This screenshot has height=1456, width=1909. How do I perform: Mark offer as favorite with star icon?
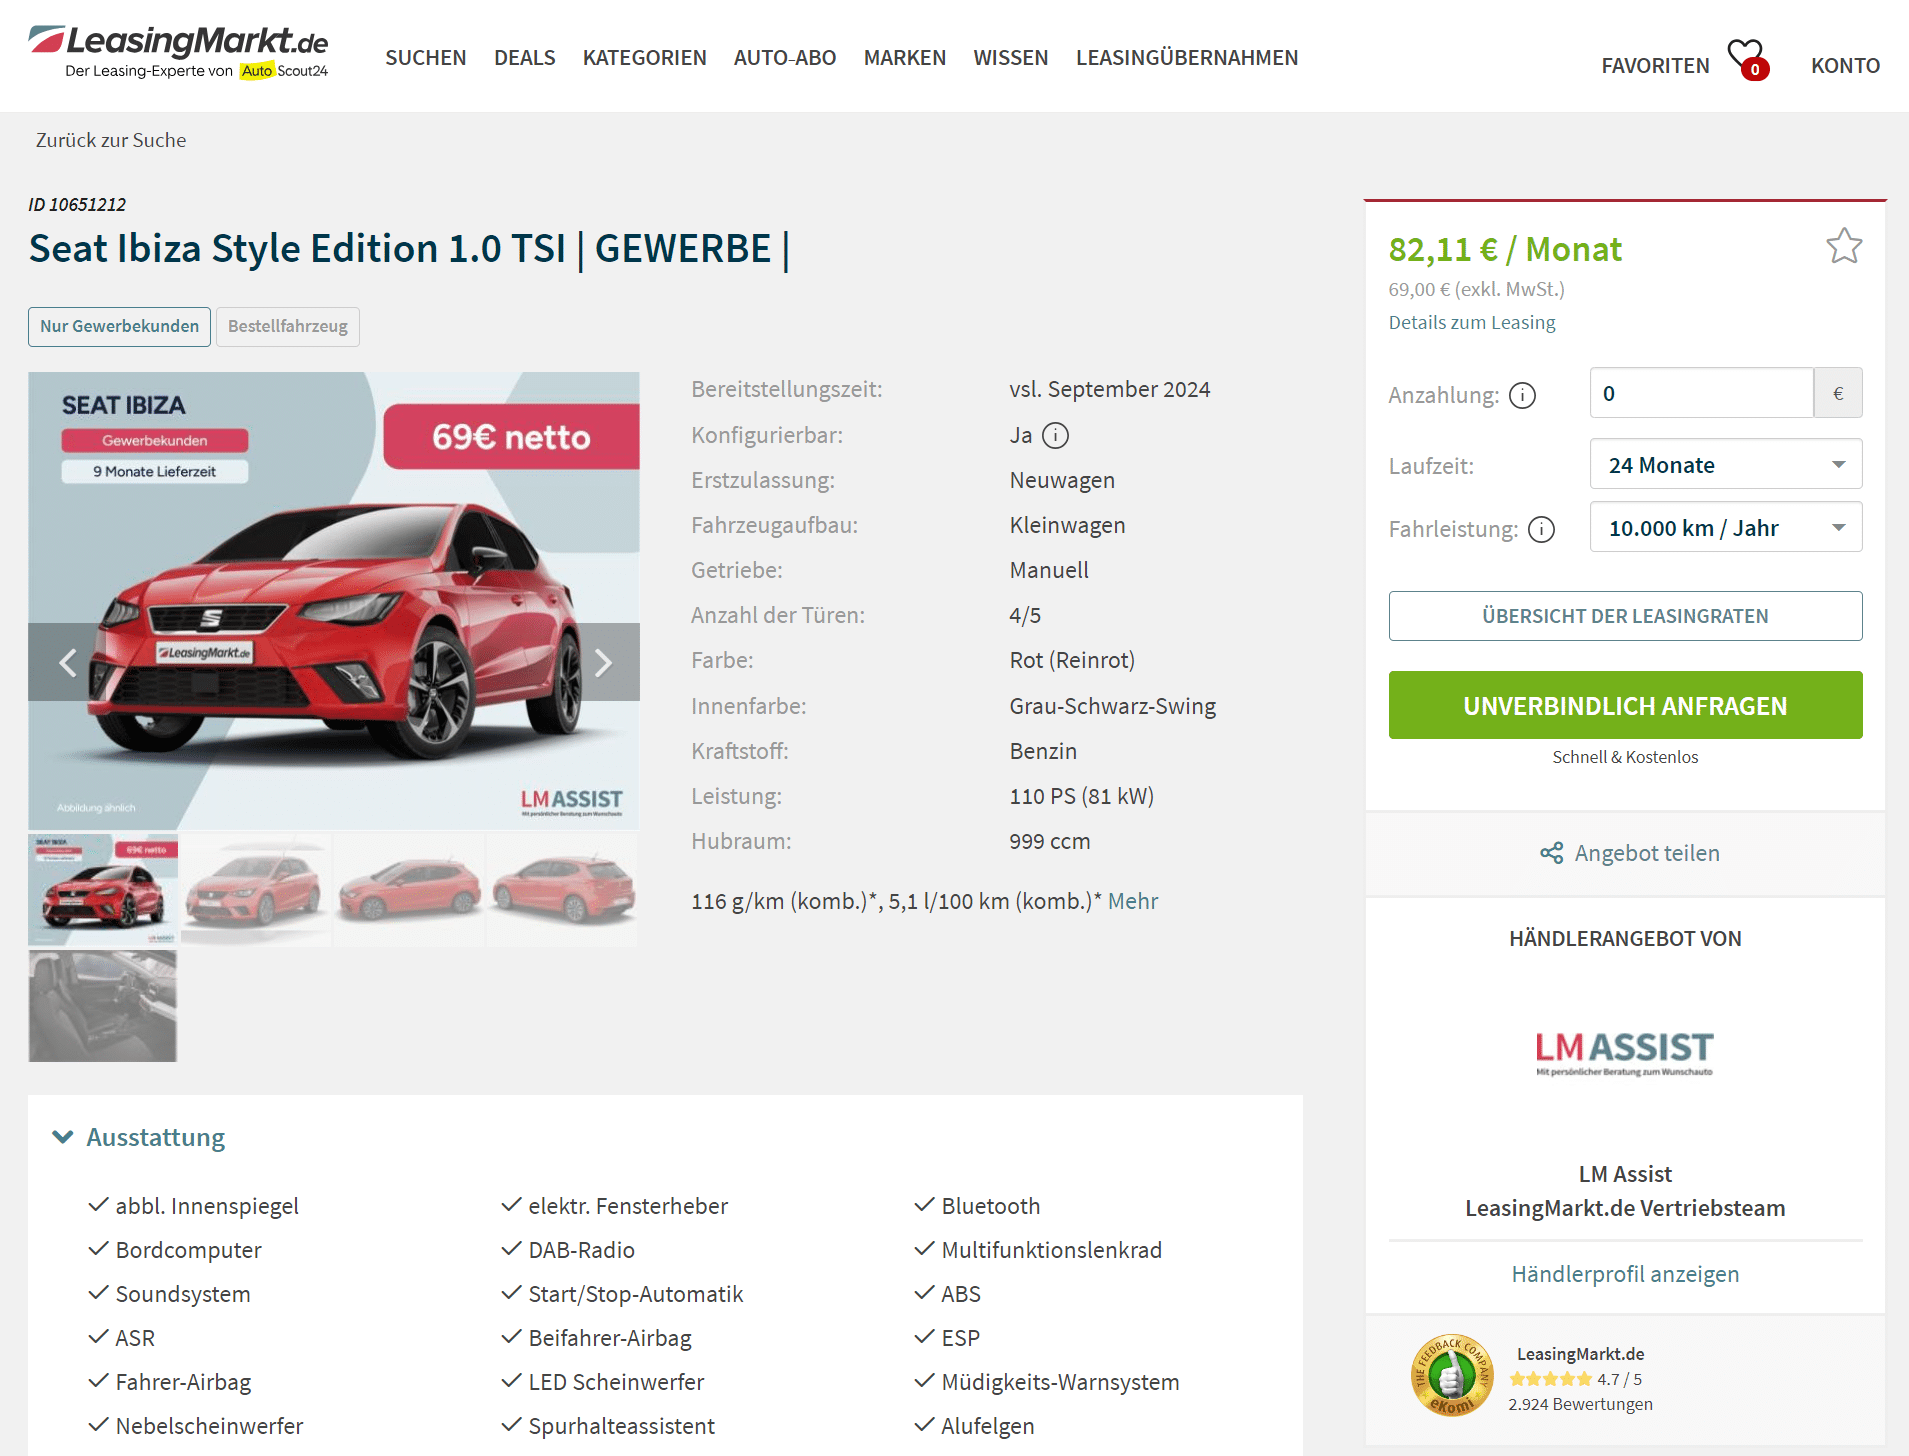[x=1843, y=246]
